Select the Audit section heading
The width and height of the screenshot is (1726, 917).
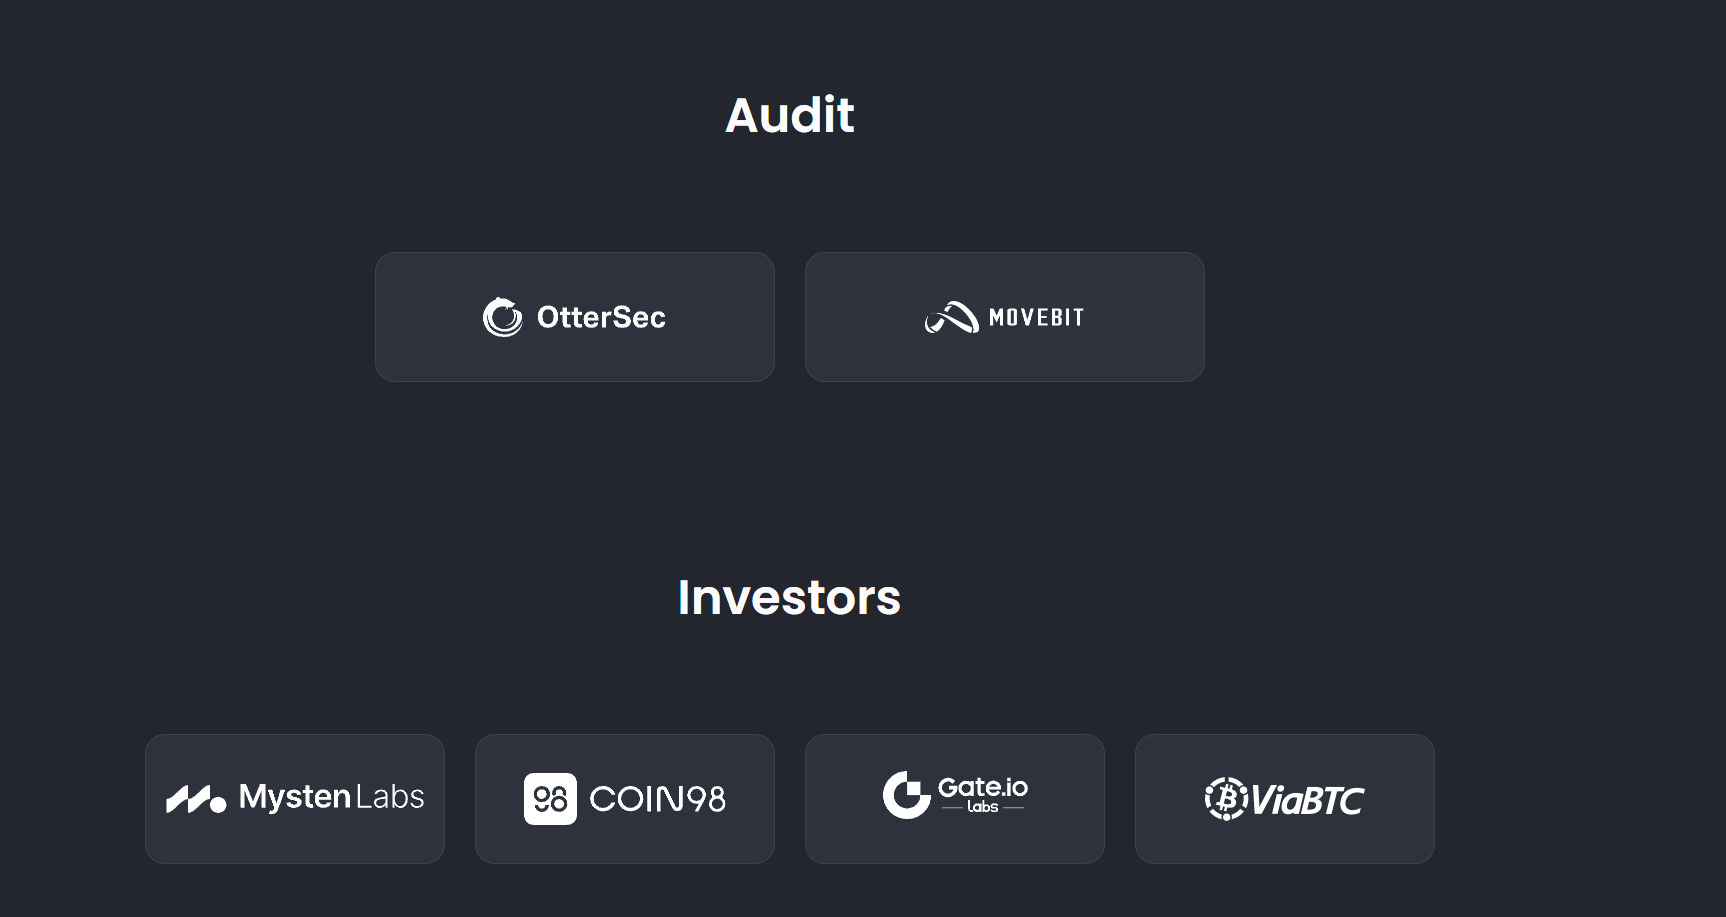790,115
